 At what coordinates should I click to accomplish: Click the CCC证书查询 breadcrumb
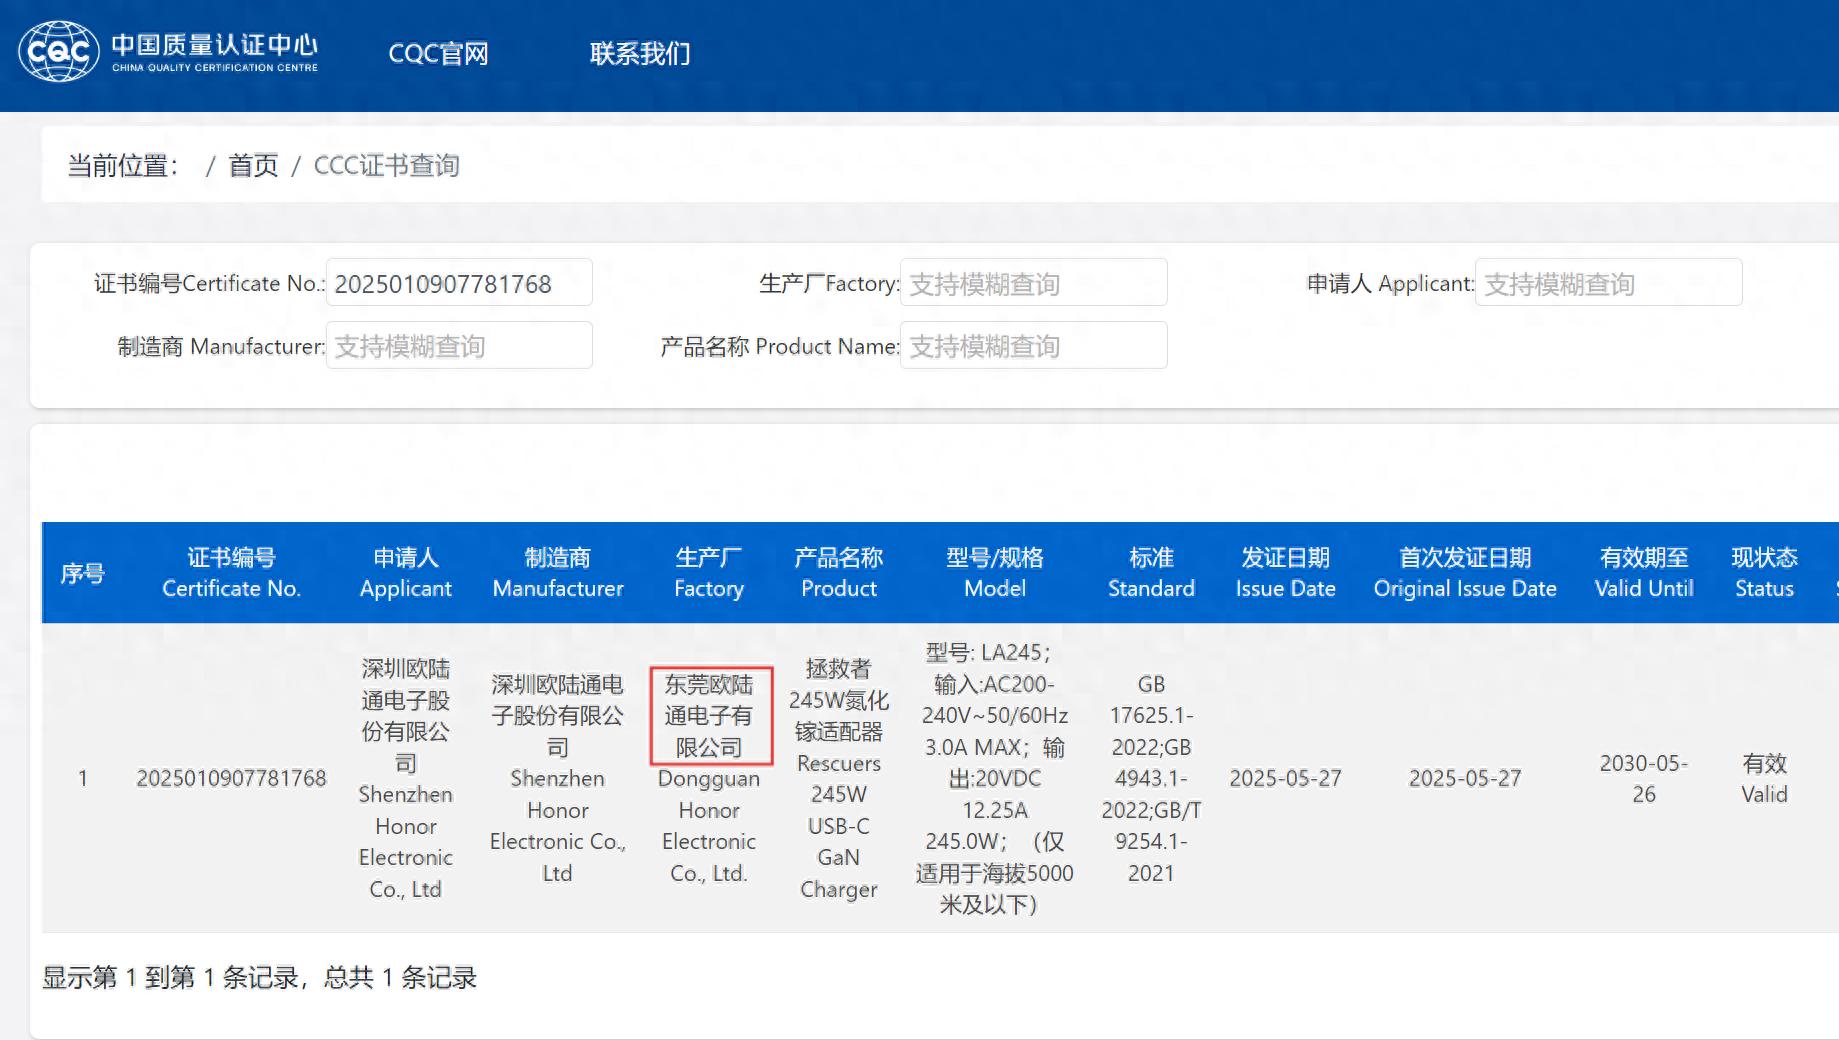(386, 166)
